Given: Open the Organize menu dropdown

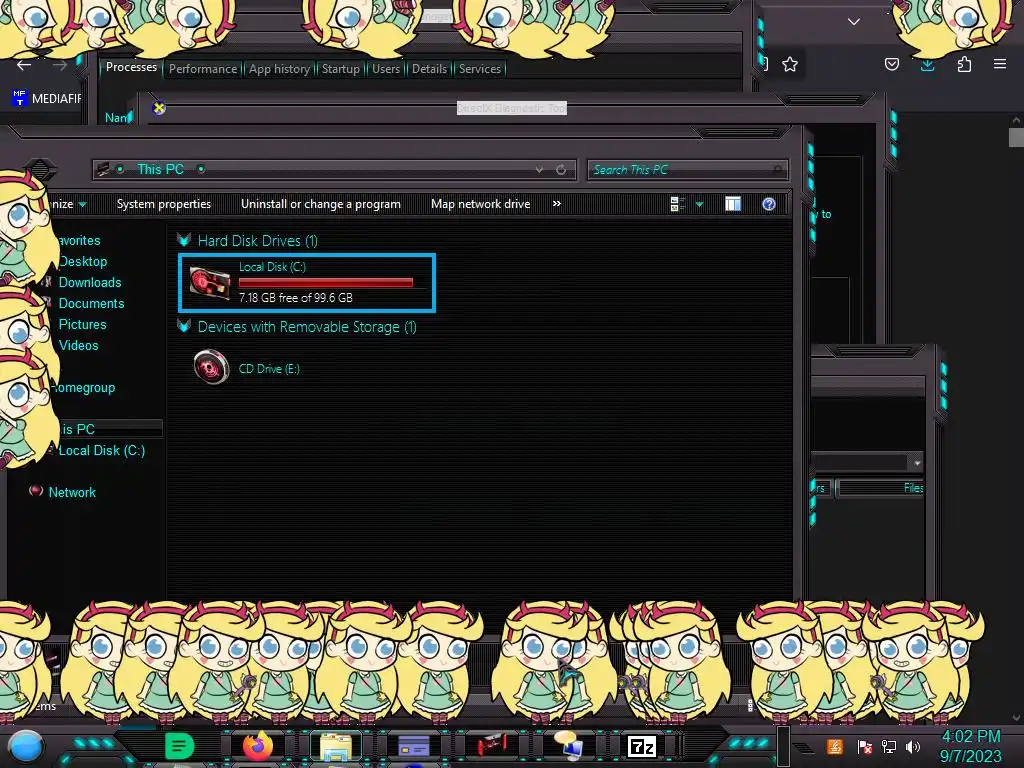Looking at the screenshot, I should 67,204.
